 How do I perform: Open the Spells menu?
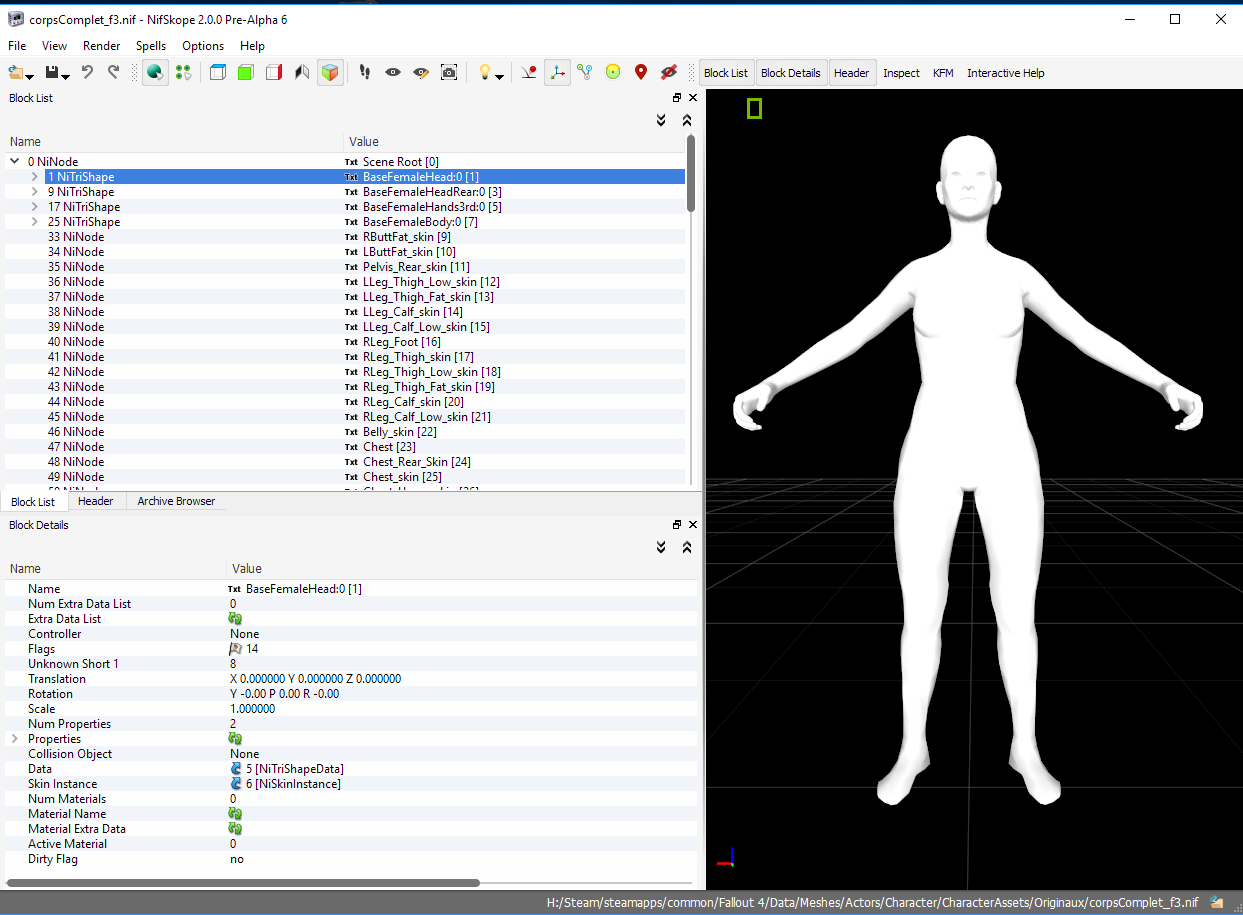click(151, 46)
